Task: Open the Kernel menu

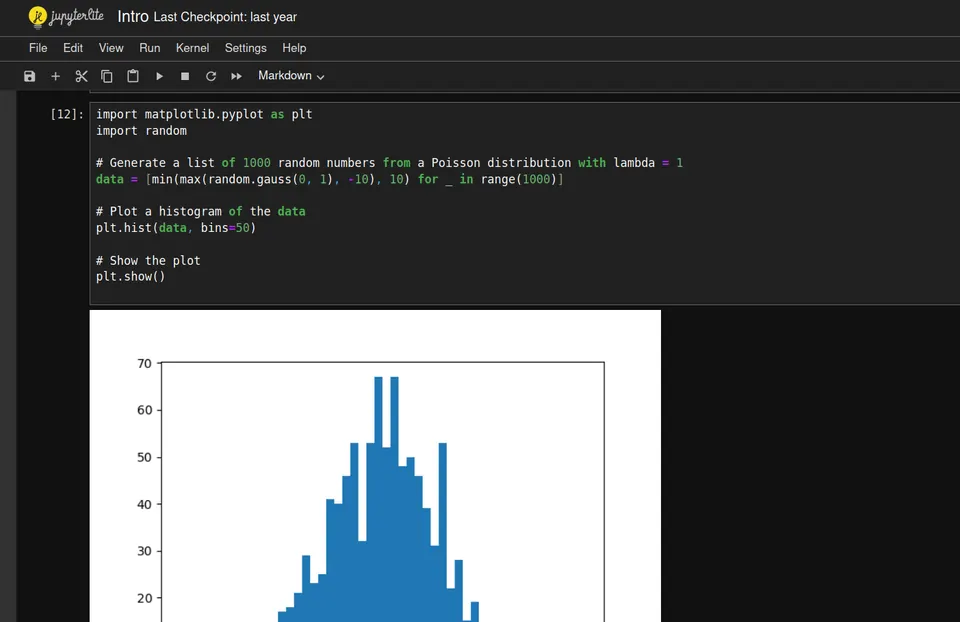Action: 192,48
